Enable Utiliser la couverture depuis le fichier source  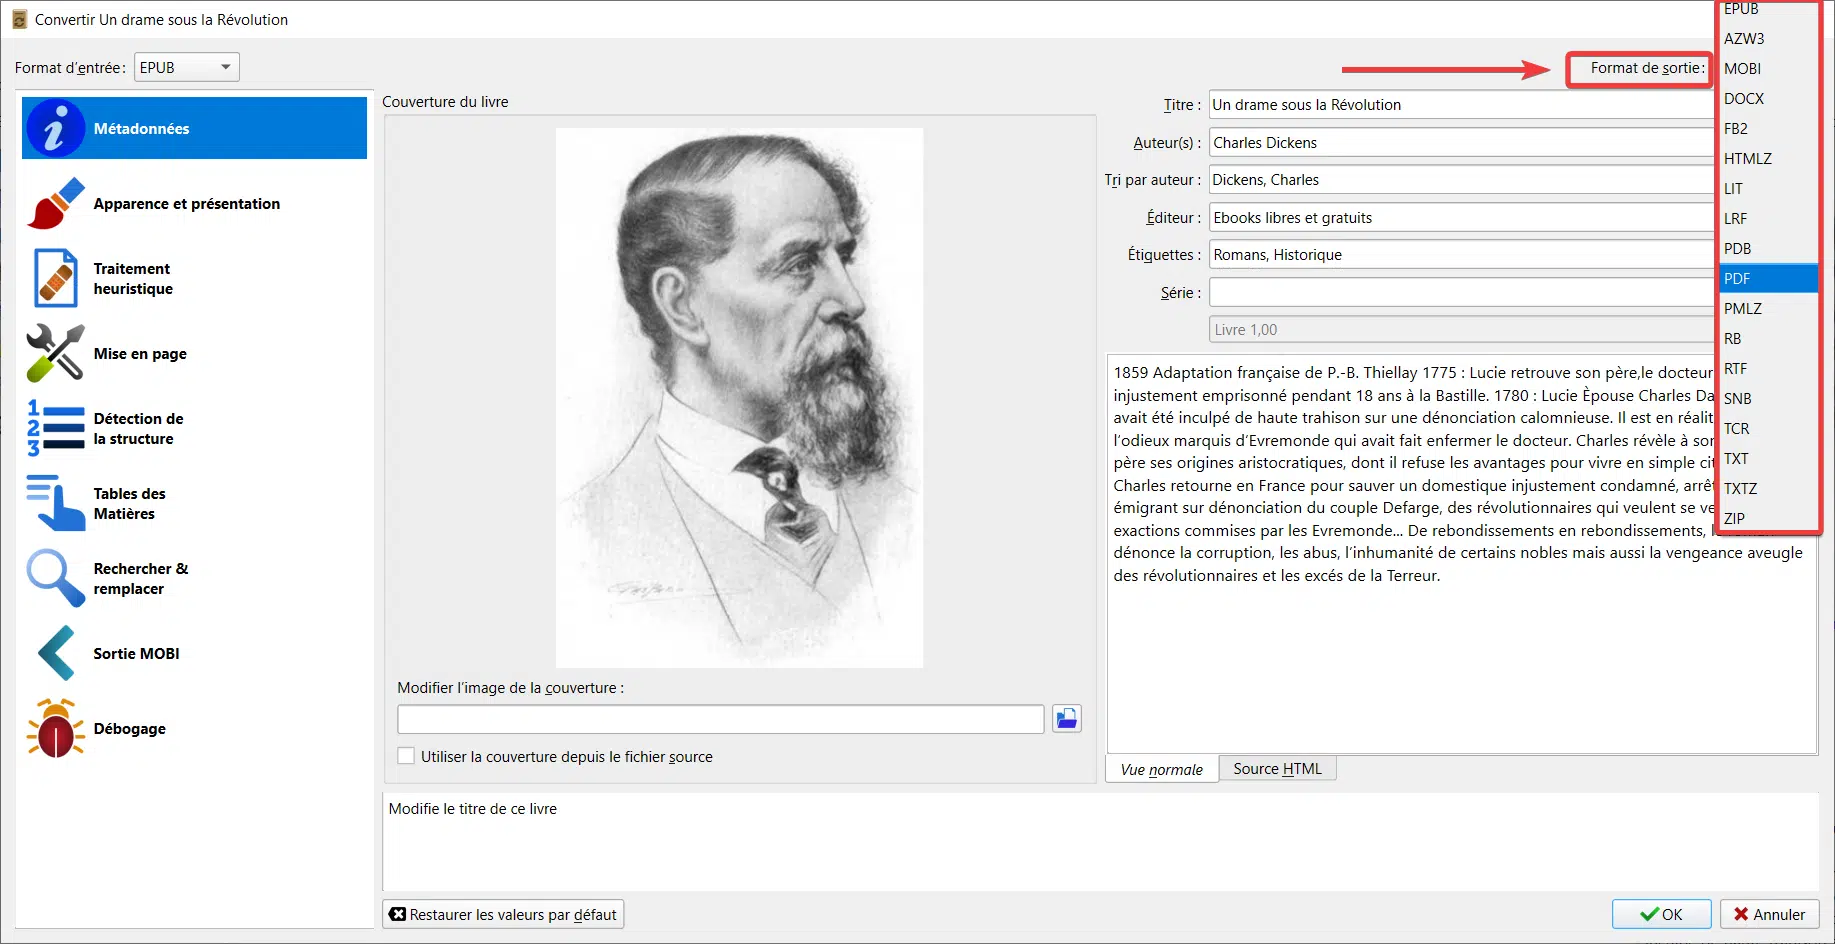pyautogui.click(x=406, y=756)
